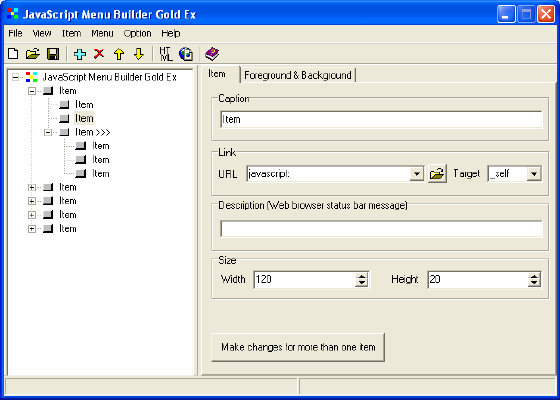Open the Target dropdown
The image size is (560, 400).
point(534,174)
